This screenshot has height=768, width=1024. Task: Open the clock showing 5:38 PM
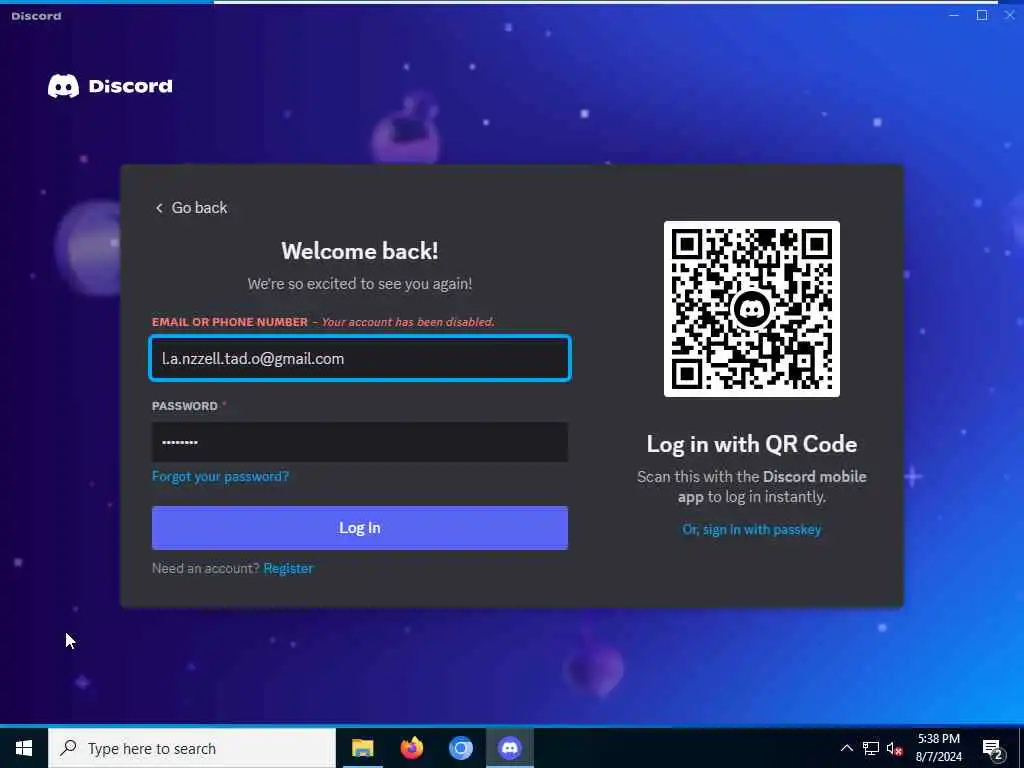tap(938, 748)
